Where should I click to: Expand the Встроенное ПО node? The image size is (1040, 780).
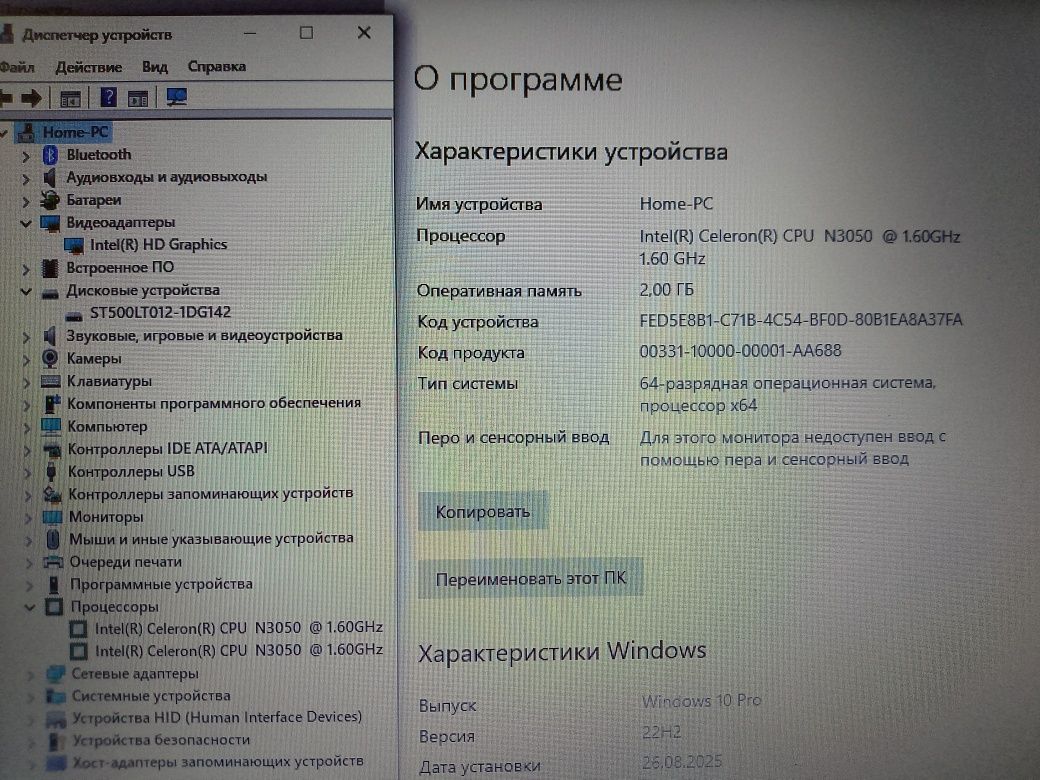[x=25, y=269]
